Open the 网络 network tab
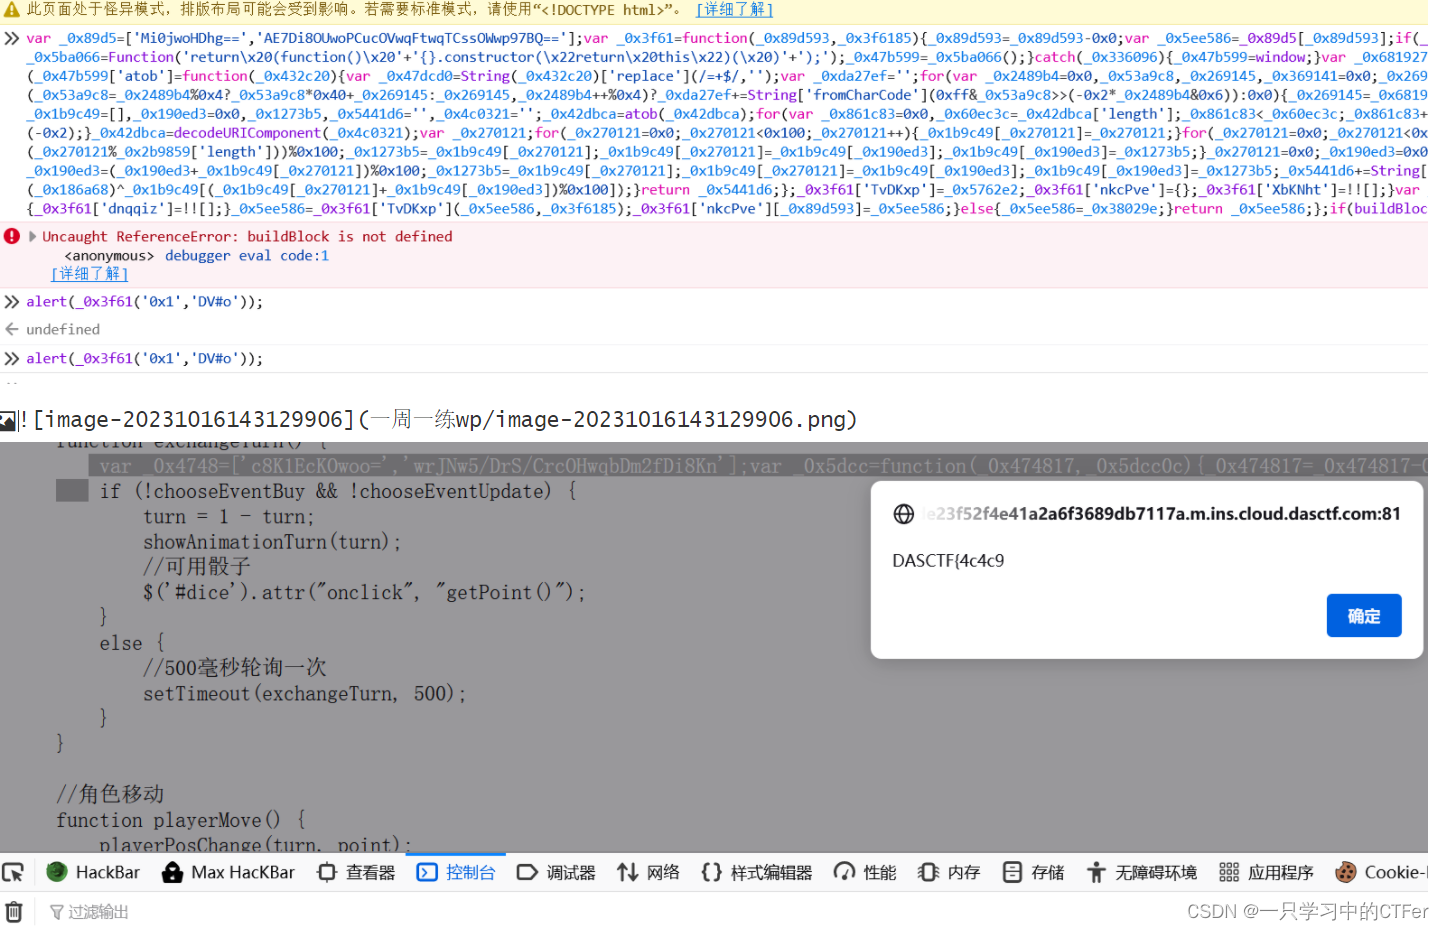The height and width of the screenshot is (930, 1444). tap(648, 872)
